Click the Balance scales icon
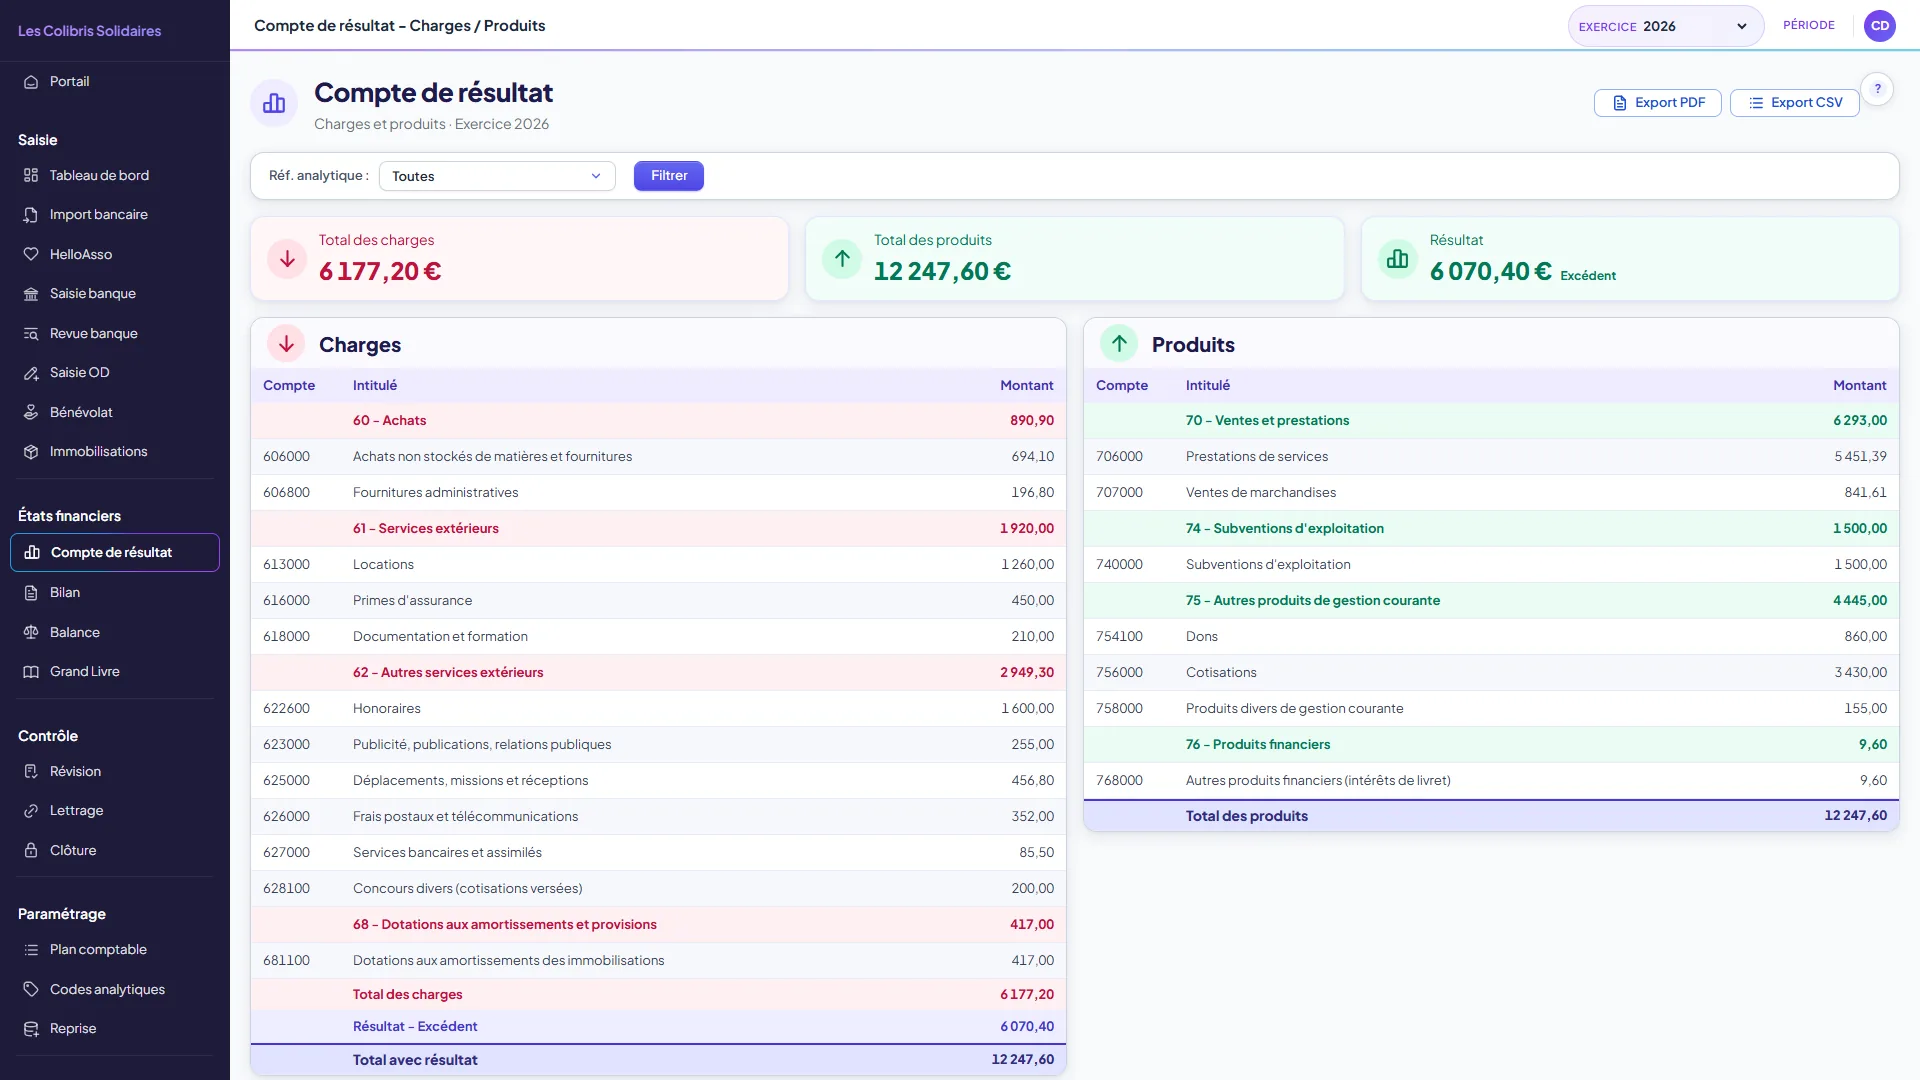Image resolution: width=1920 pixels, height=1080 pixels. [x=31, y=633]
